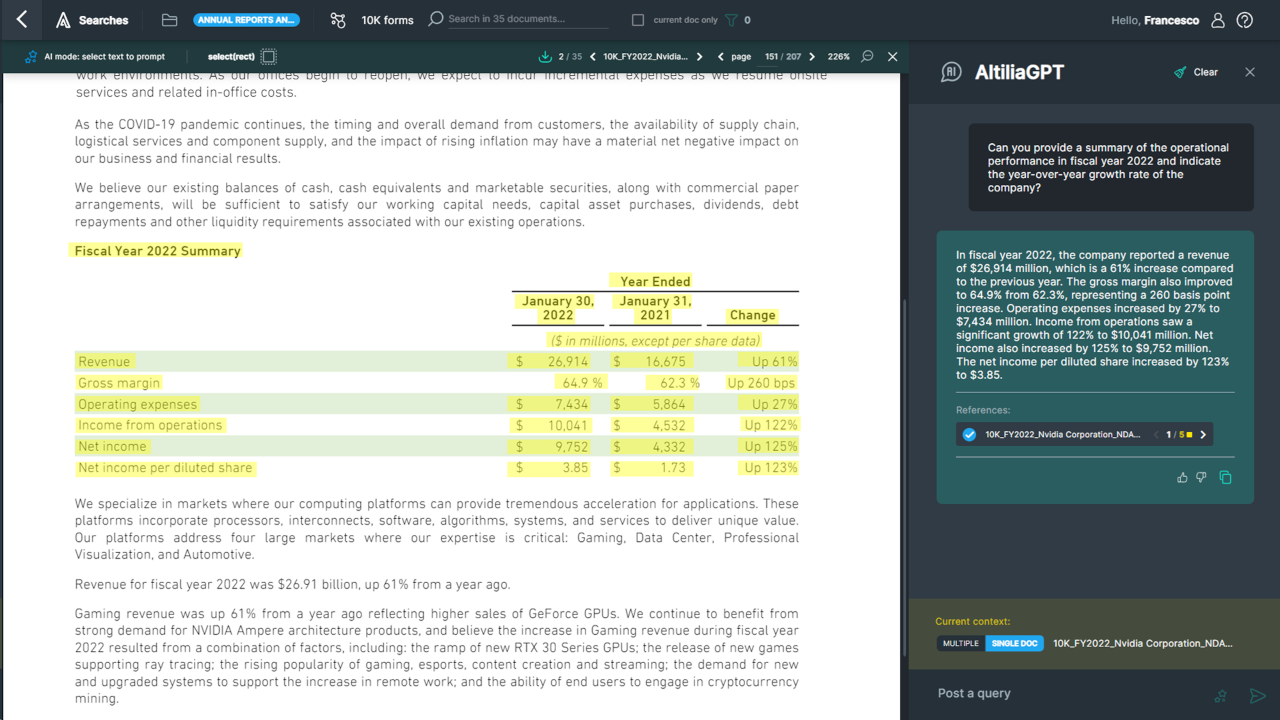The image size is (1280, 720).
Task: Click the Up 61% change cell
Action: click(775, 361)
